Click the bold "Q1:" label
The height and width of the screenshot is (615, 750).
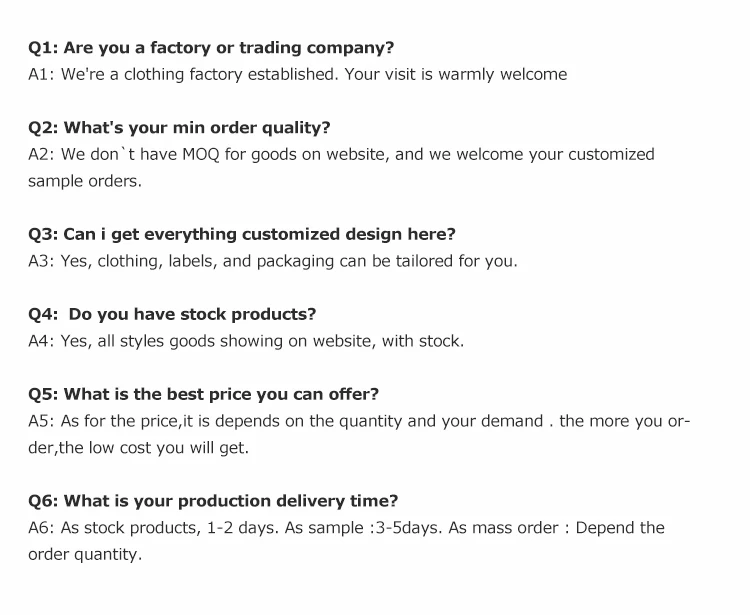click(43, 47)
